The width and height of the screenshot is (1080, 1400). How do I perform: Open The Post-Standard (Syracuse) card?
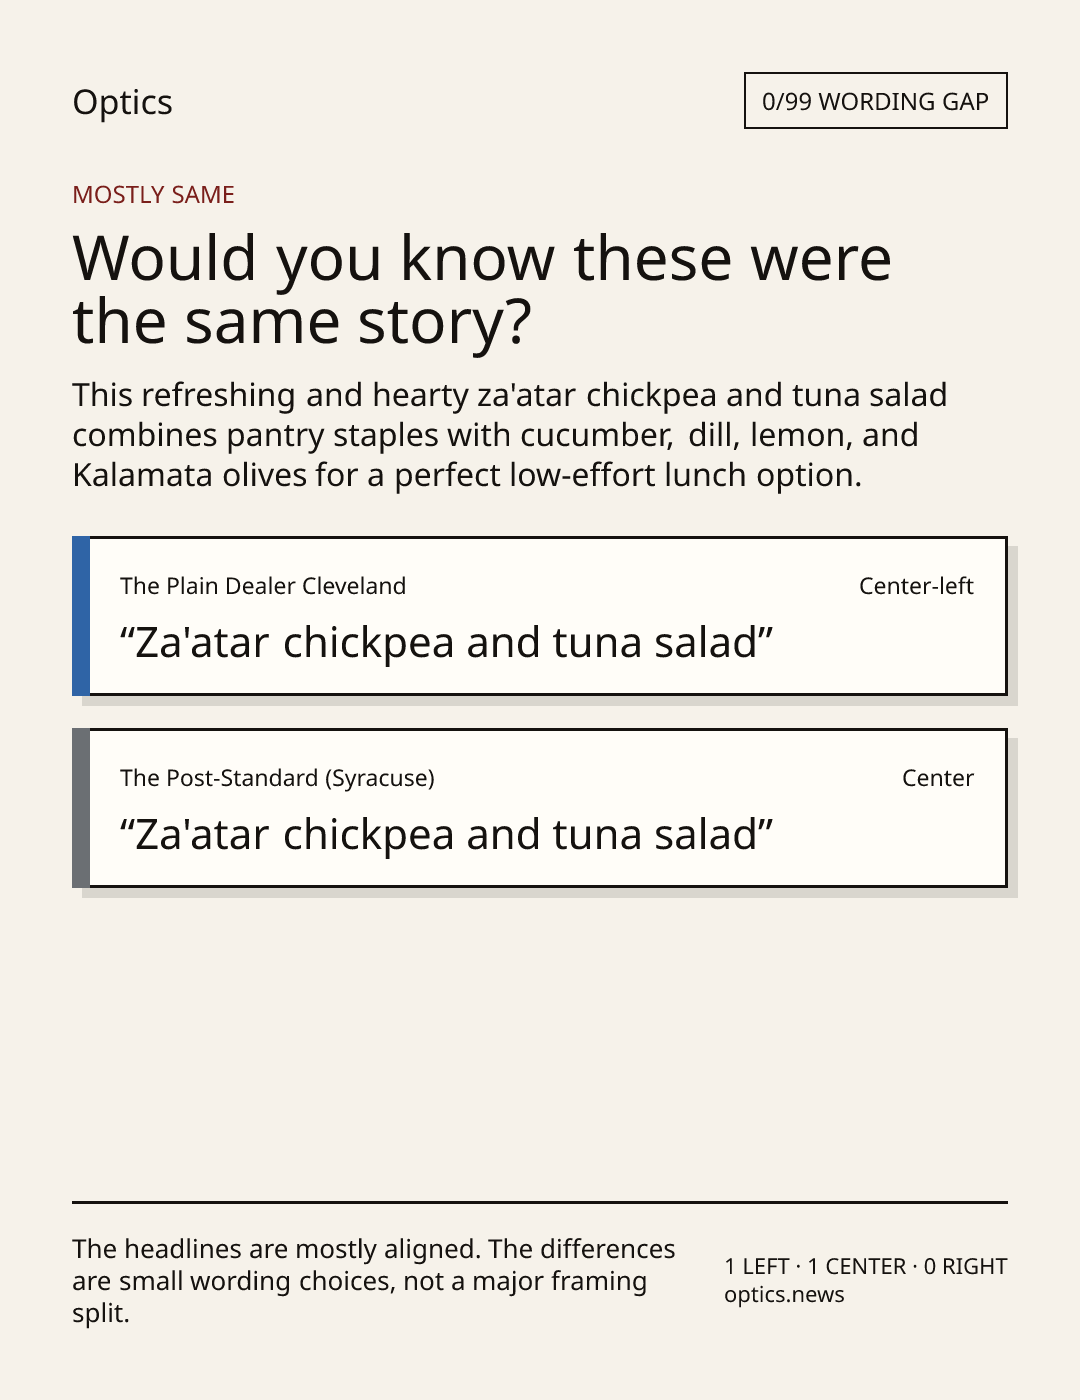[x=539, y=808]
